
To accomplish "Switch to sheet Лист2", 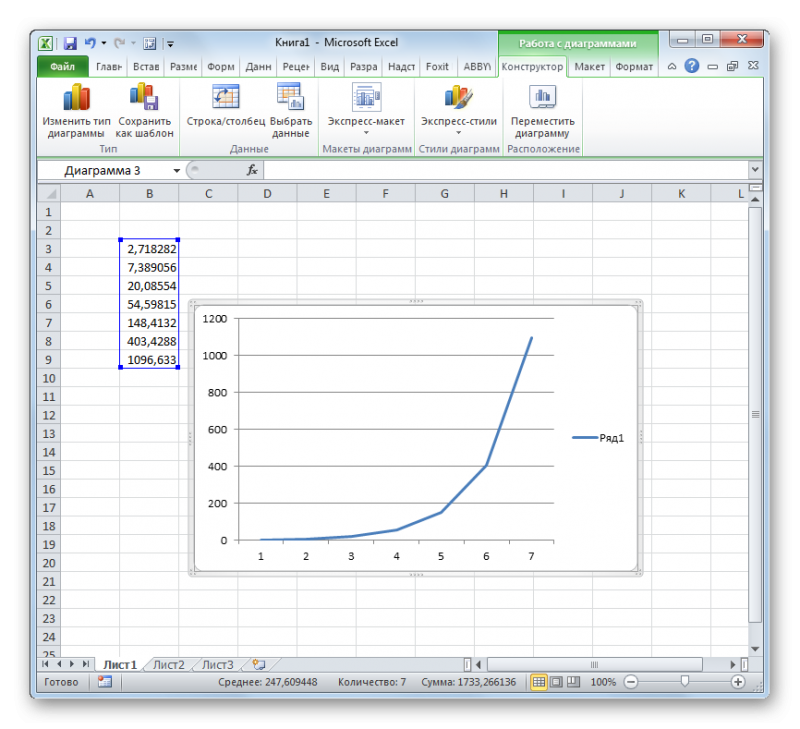I will click(x=168, y=665).
